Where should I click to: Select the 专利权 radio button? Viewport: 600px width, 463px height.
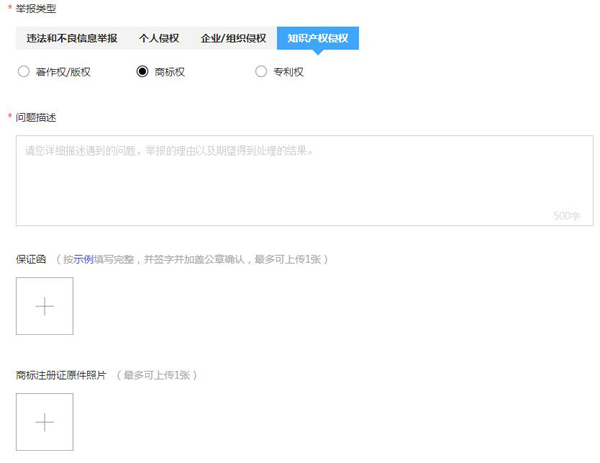point(261,72)
